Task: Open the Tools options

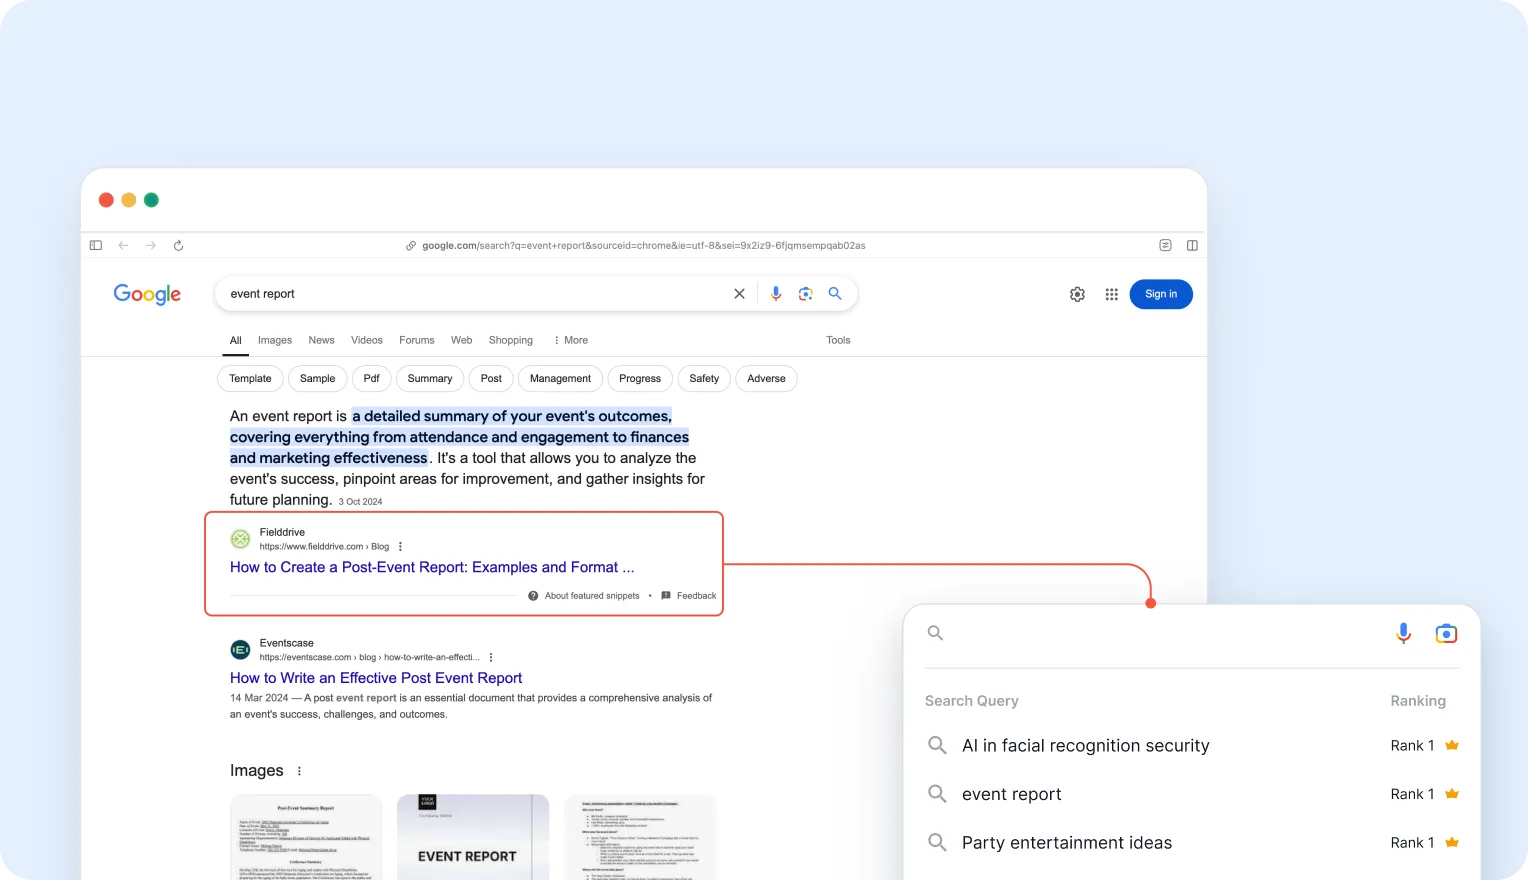Action: click(838, 340)
